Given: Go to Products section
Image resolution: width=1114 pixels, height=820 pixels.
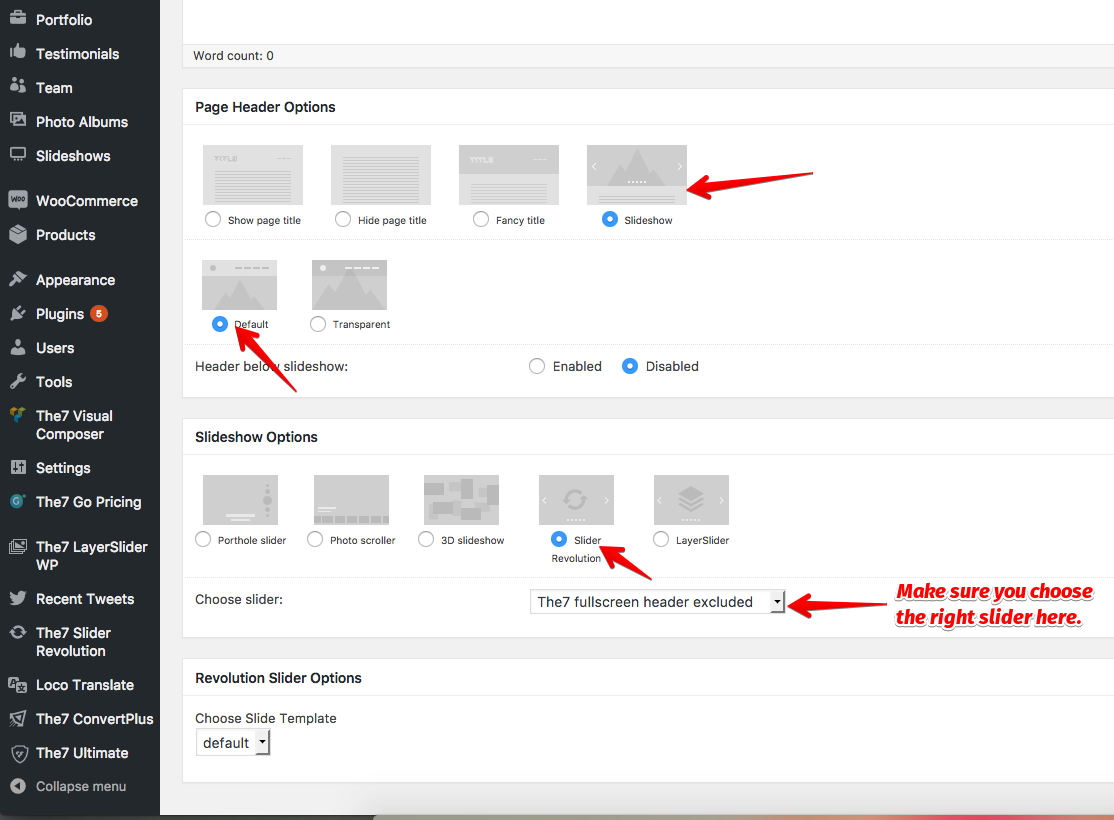Looking at the screenshot, I should click(65, 235).
